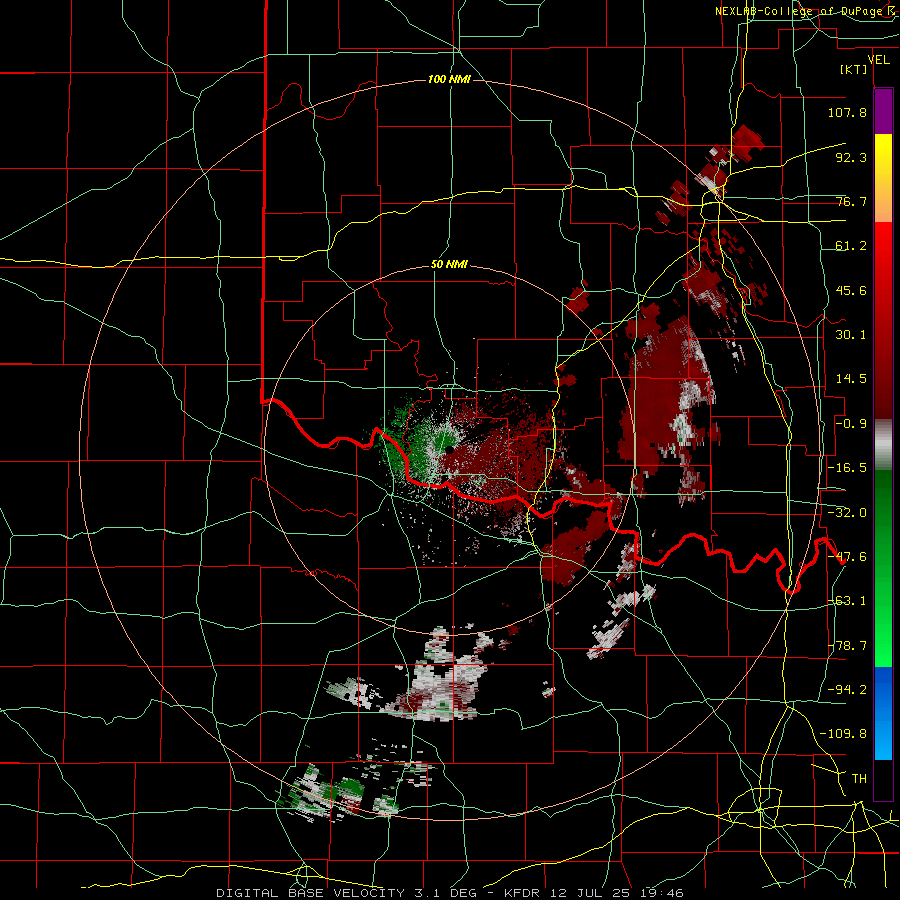Image resolution: width=900 pixels, height=900 pixels.
Task: Click the 19:46 timestamp in the caption
Action: click(664, 893)
